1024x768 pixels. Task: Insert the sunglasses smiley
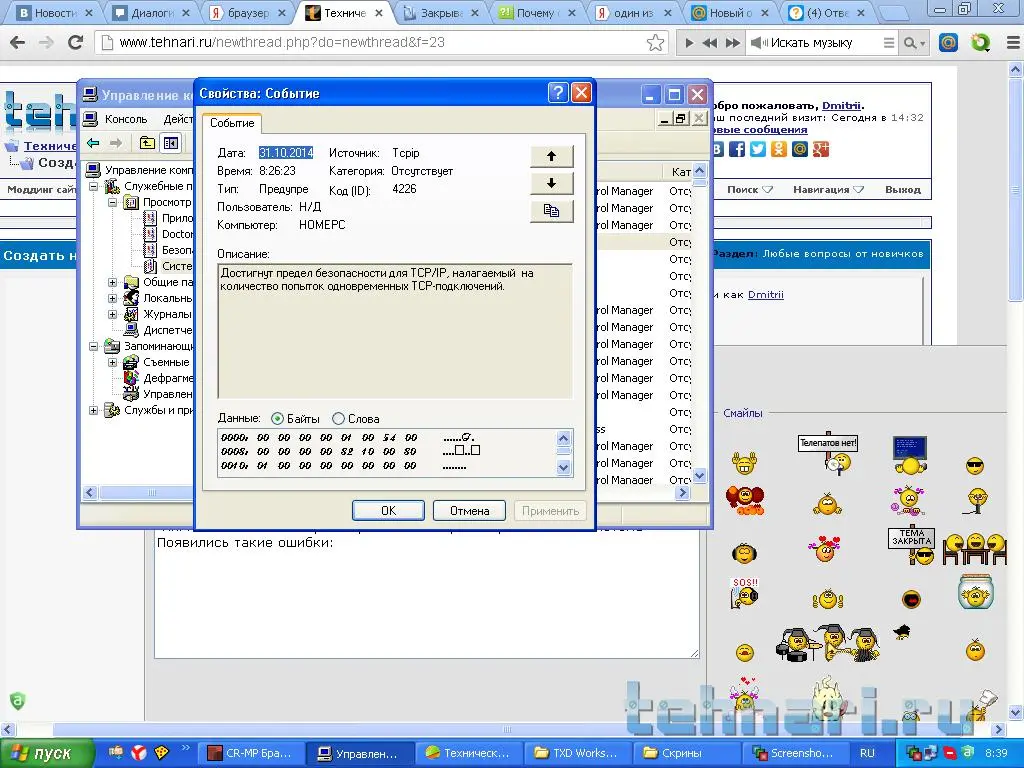[x=975, y=465]
